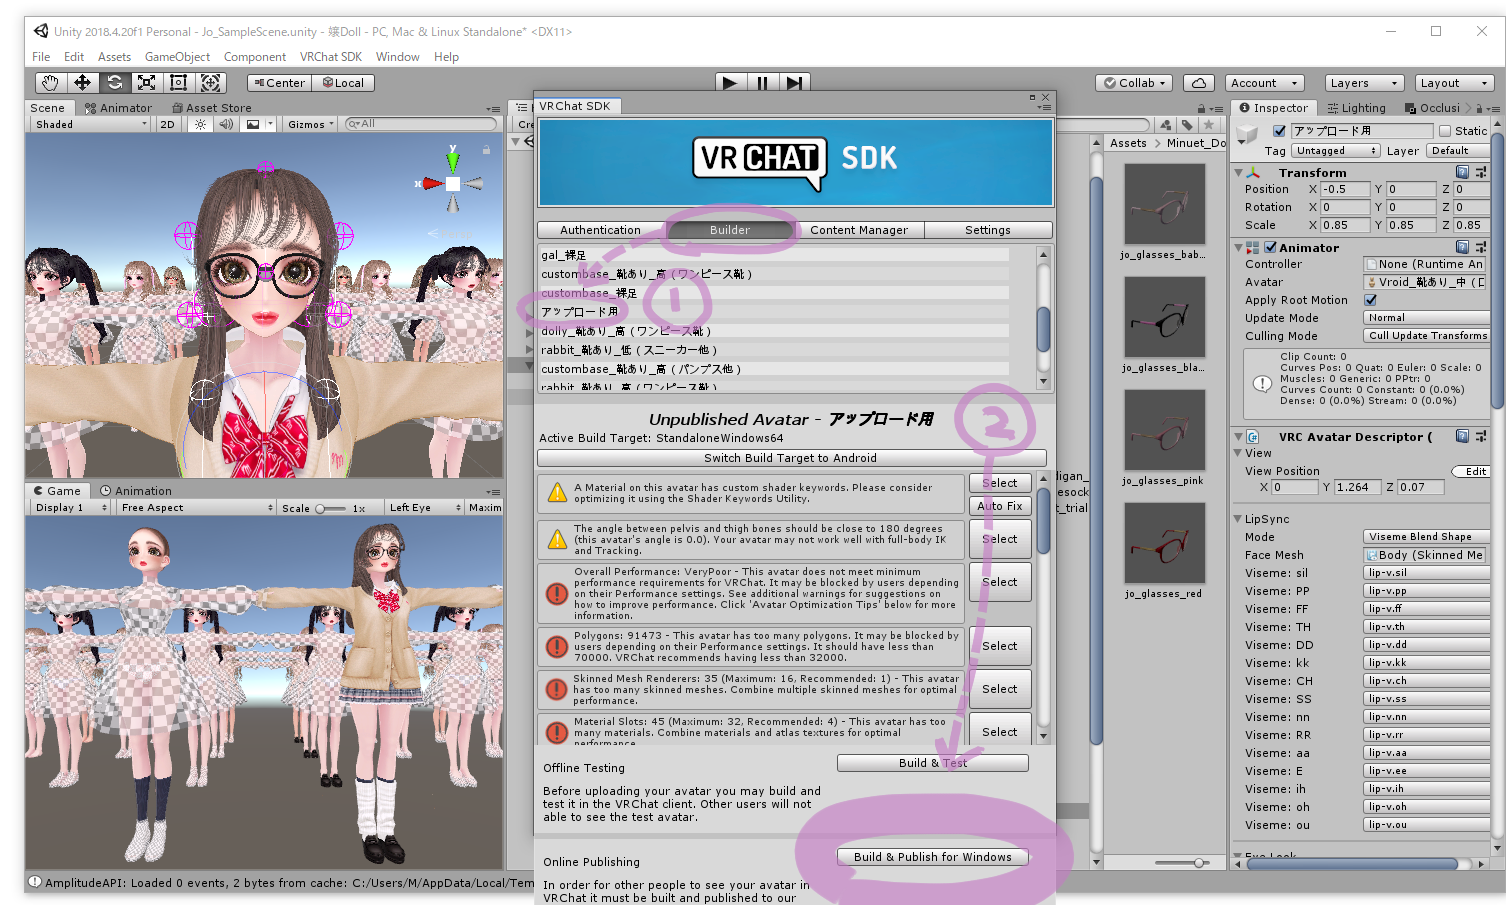1506x905 pixels.
Task: Toggle scene audio speaker icon
Action: pos(226,124)
